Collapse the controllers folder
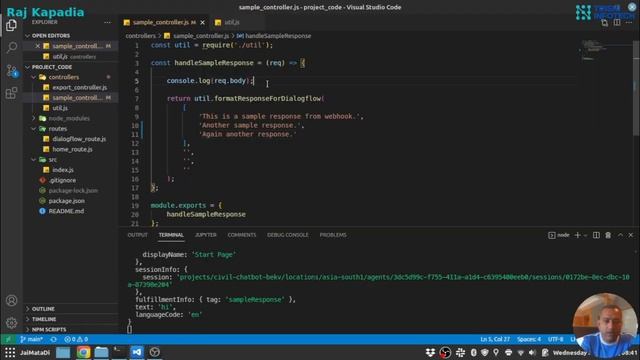The height and width of the screenshot is (360, 640). [x=64, y=77]
